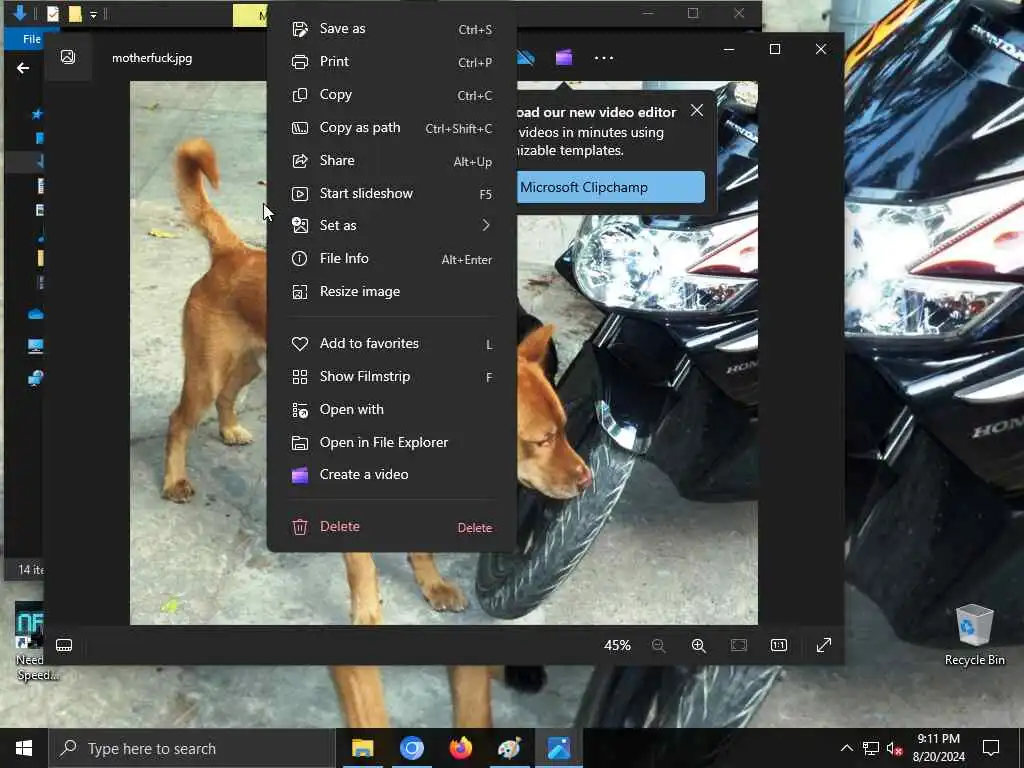Show actual size with the 1:1 icon

click(x=778, y=646)
